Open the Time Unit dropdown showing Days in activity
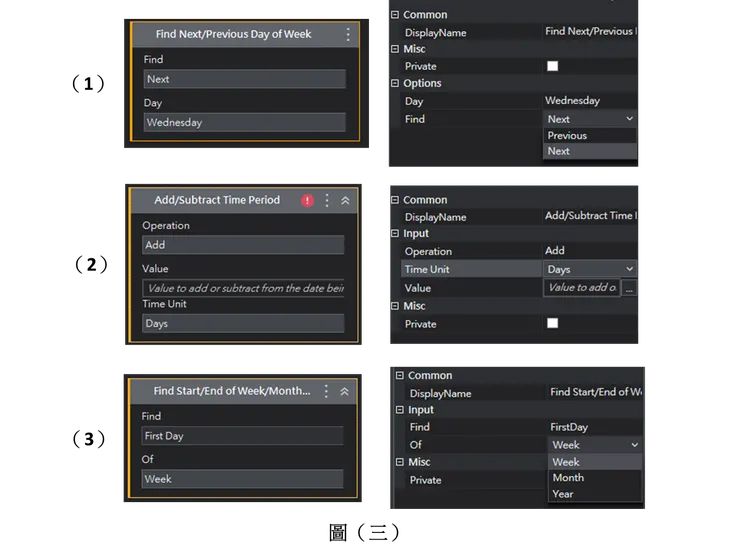Screen dimensions: 740x556 [x=243, y=324]
